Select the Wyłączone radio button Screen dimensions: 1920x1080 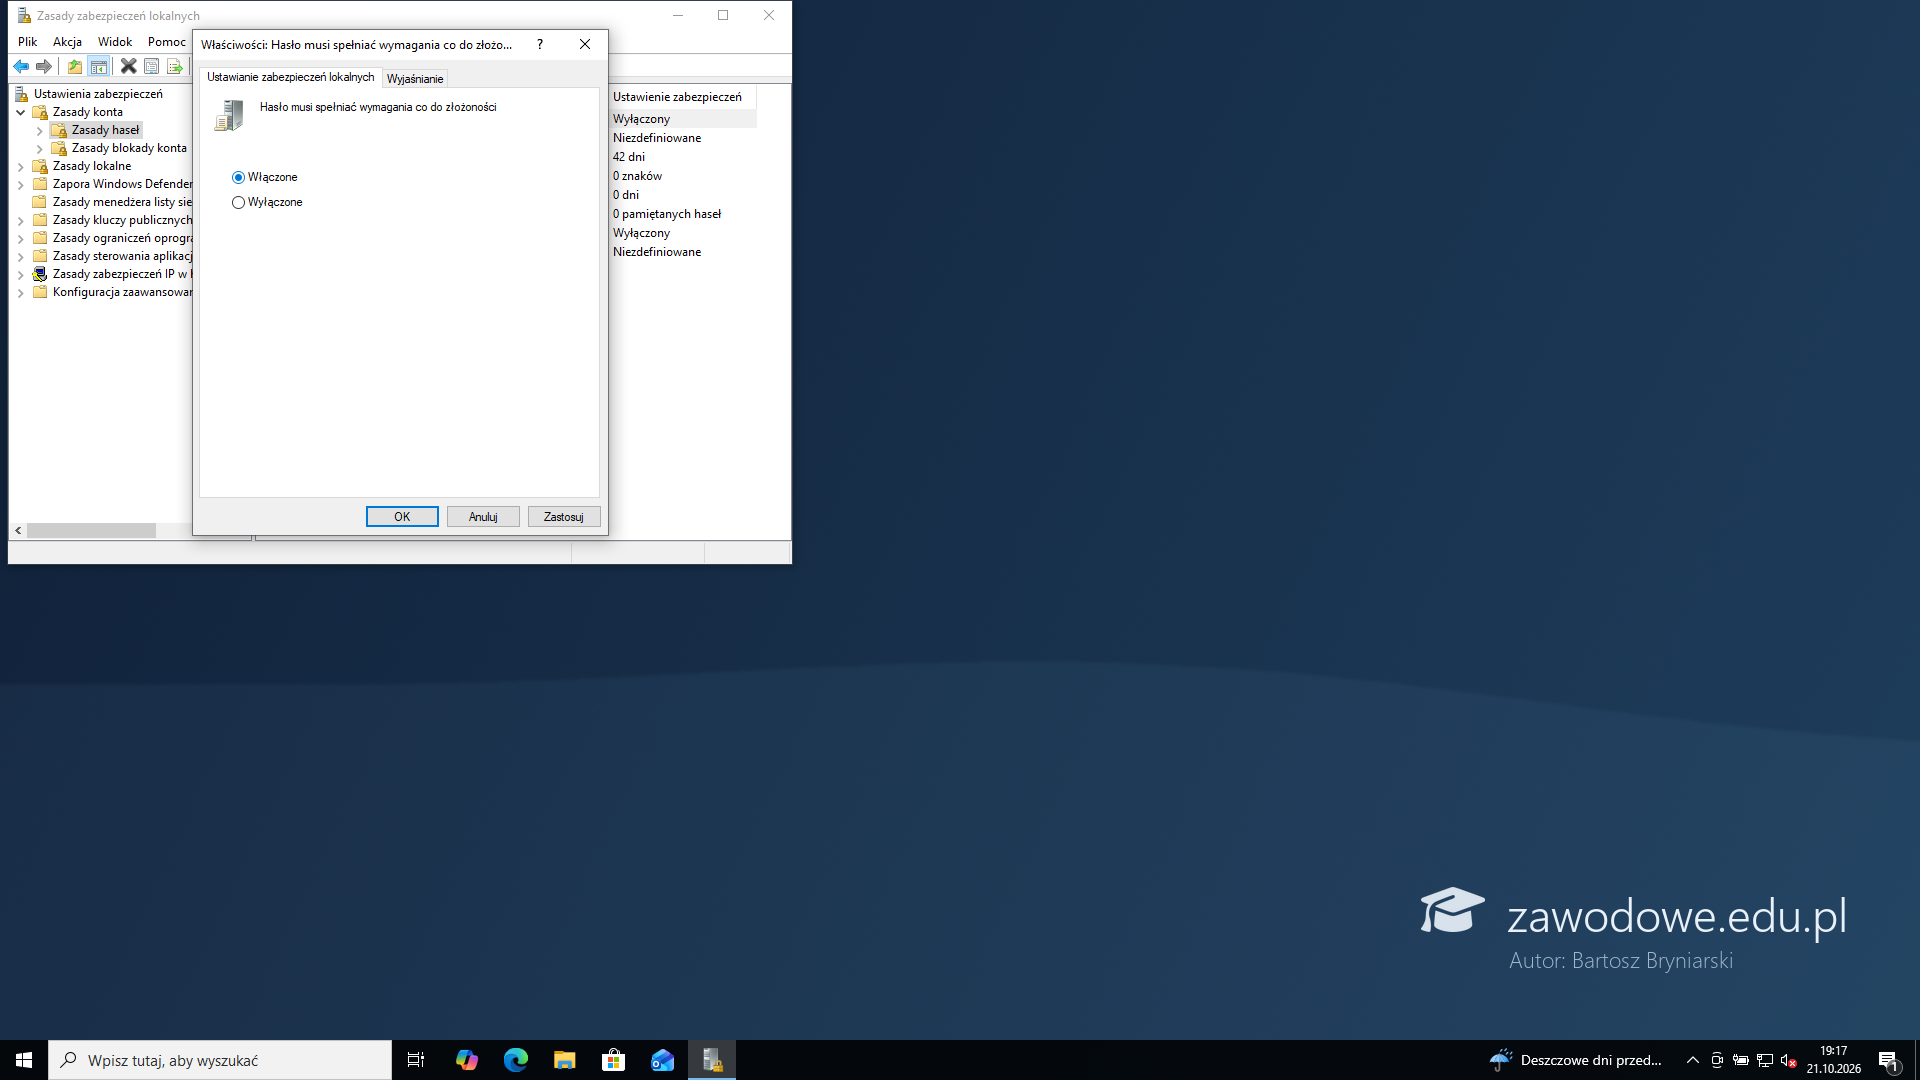click(238, 202)
